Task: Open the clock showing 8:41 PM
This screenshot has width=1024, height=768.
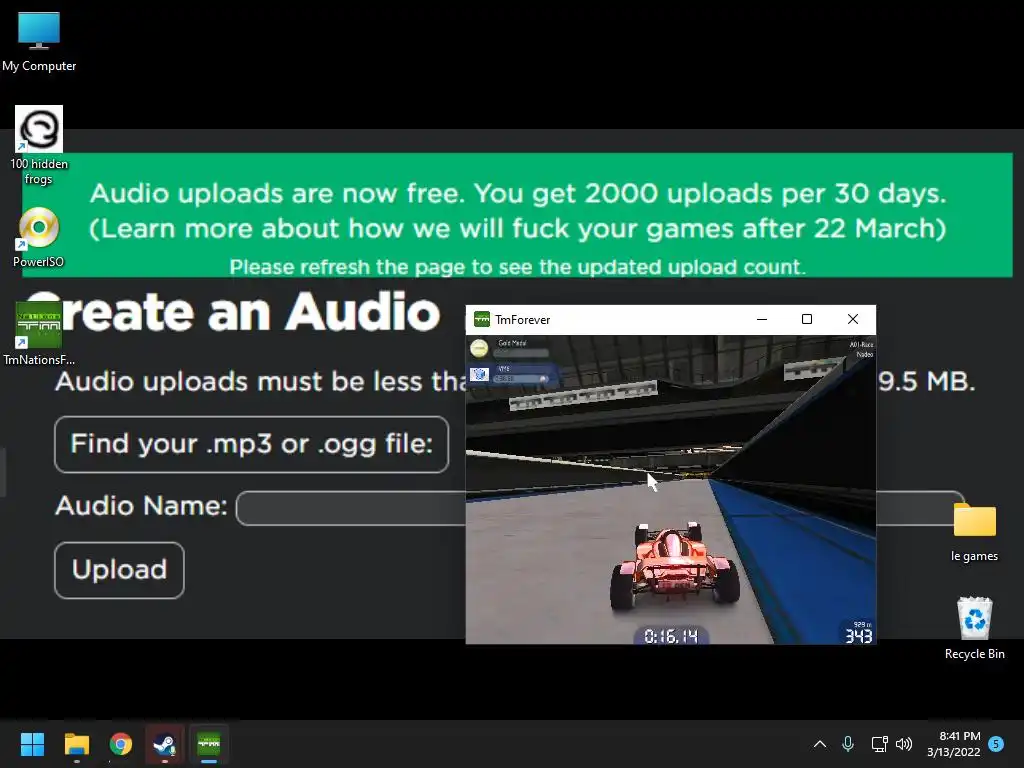Action: (x=953, y=744)
